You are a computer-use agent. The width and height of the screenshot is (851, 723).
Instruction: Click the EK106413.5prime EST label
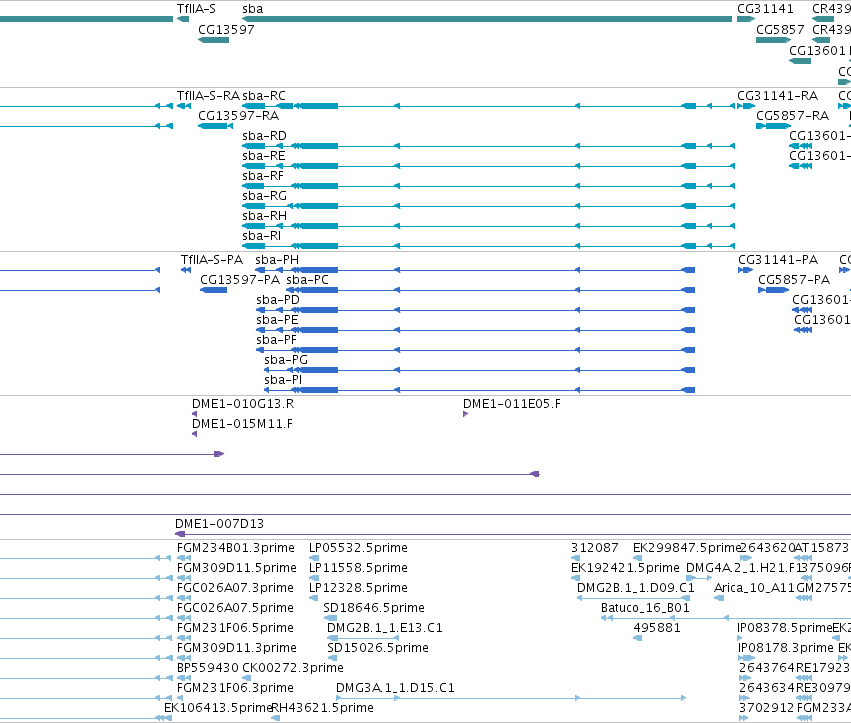tap(217, 708)
